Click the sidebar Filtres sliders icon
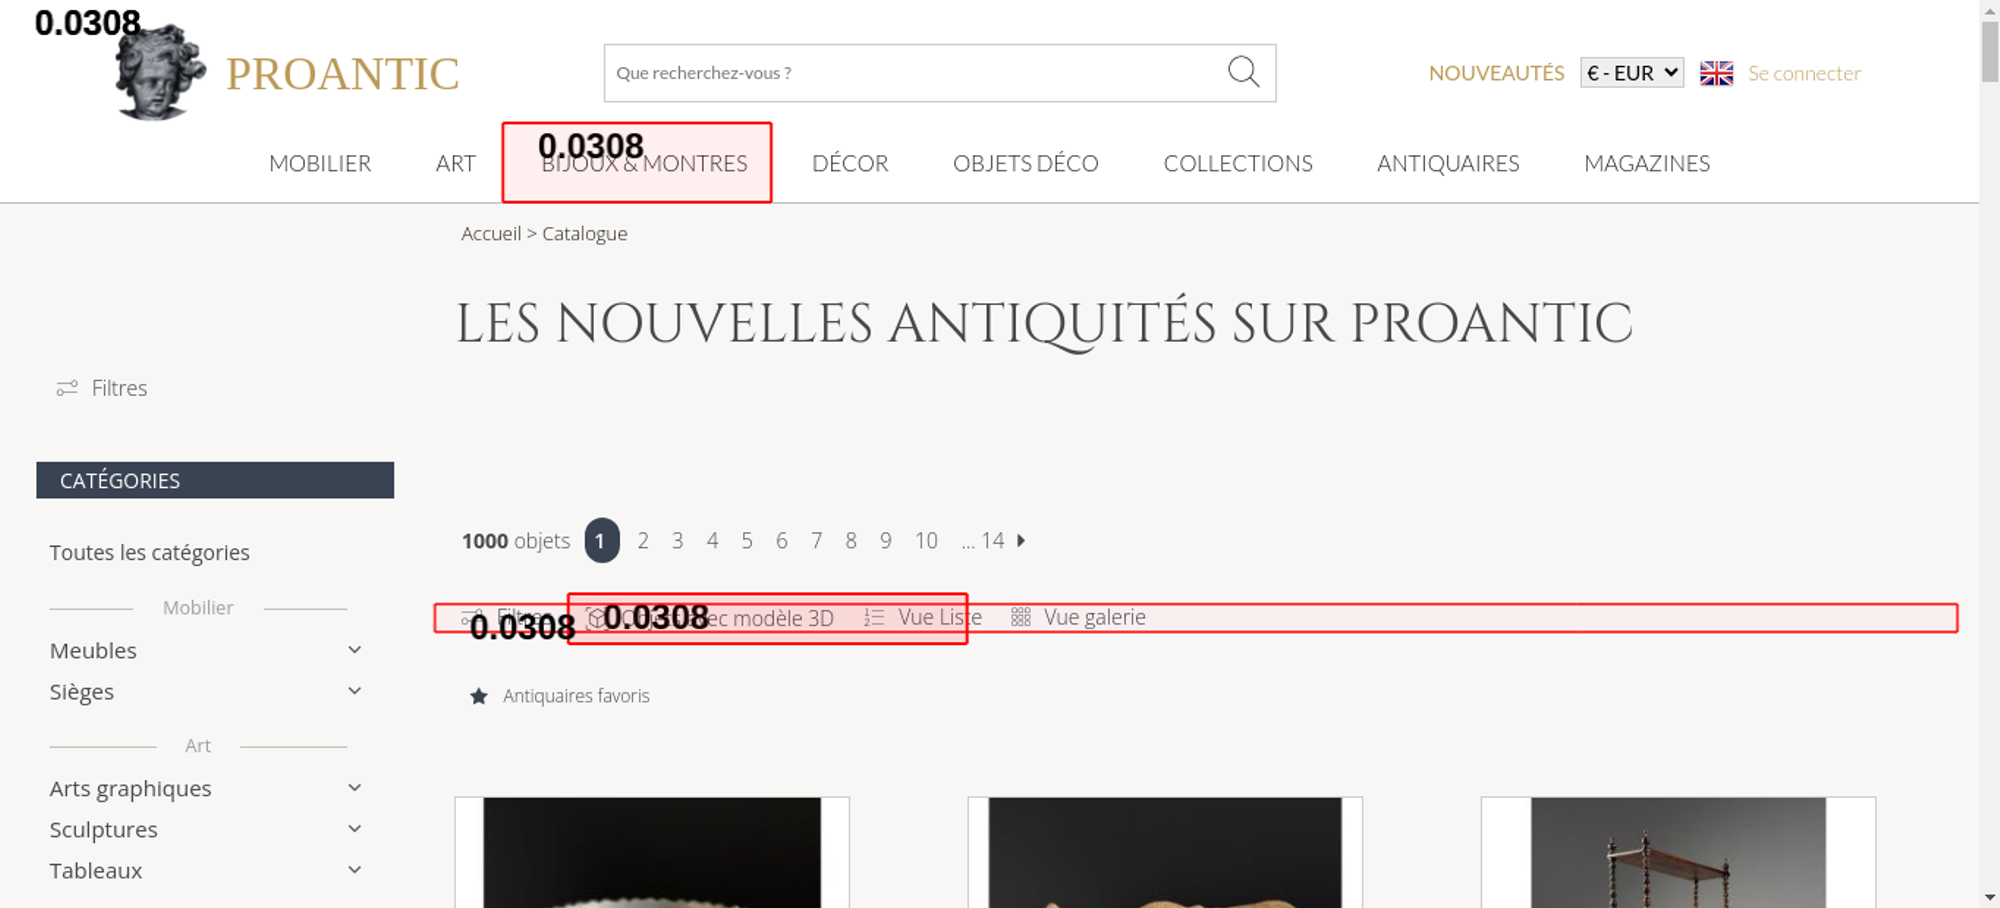This screenshot has height=908, width=2000. [67, 388]
